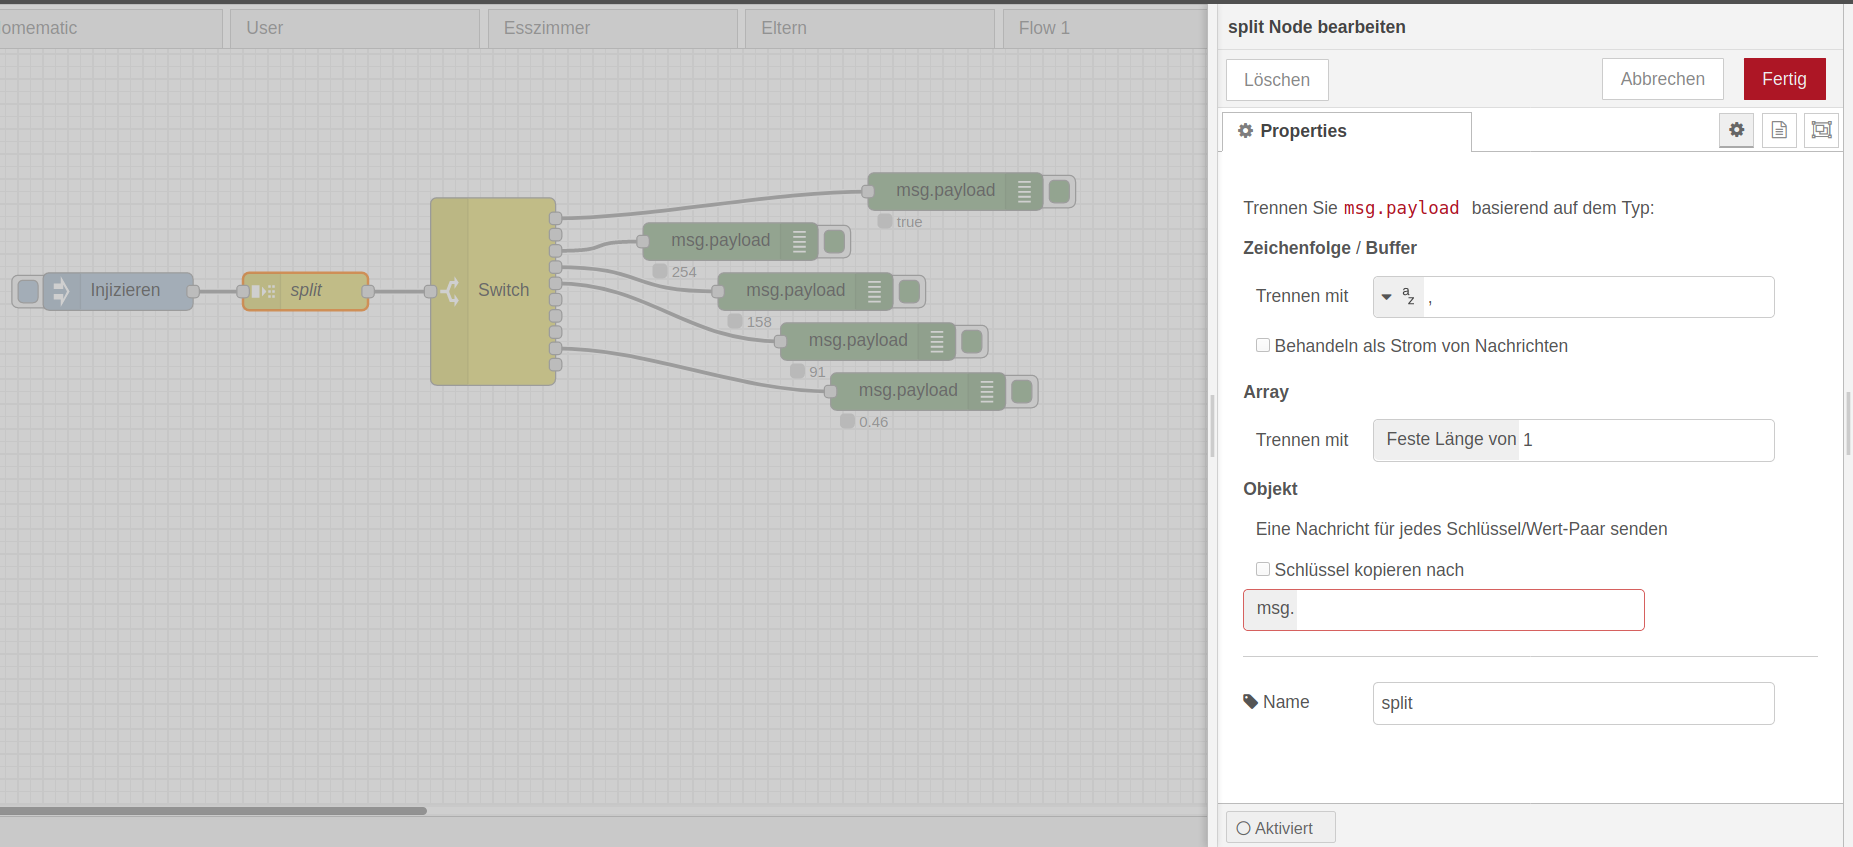Toggle debug node with status 254

click(x=834, y=241)
